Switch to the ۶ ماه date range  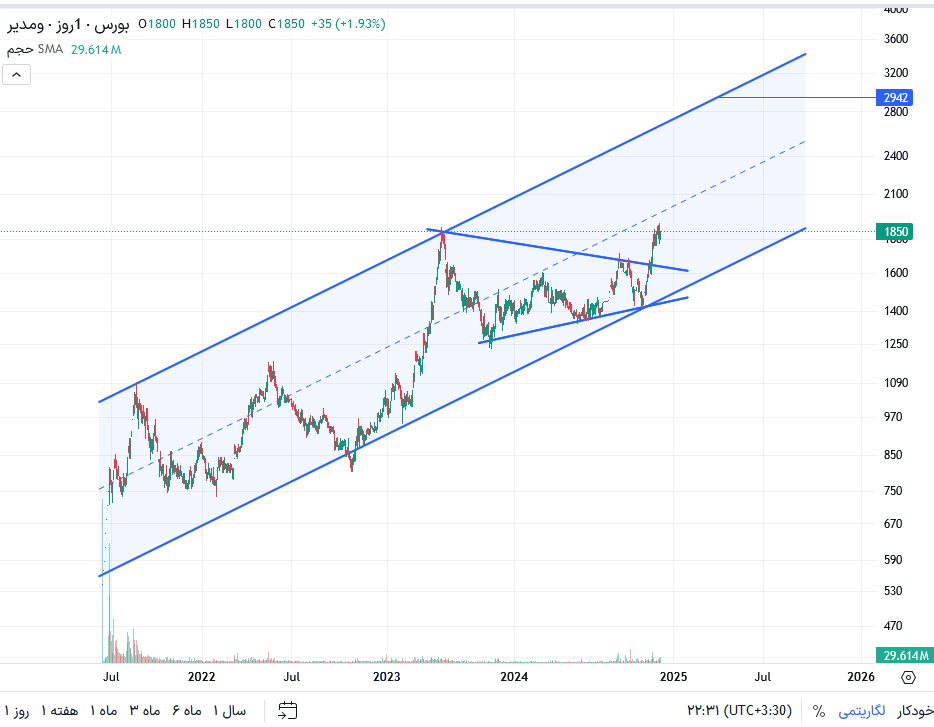(187, 711)
